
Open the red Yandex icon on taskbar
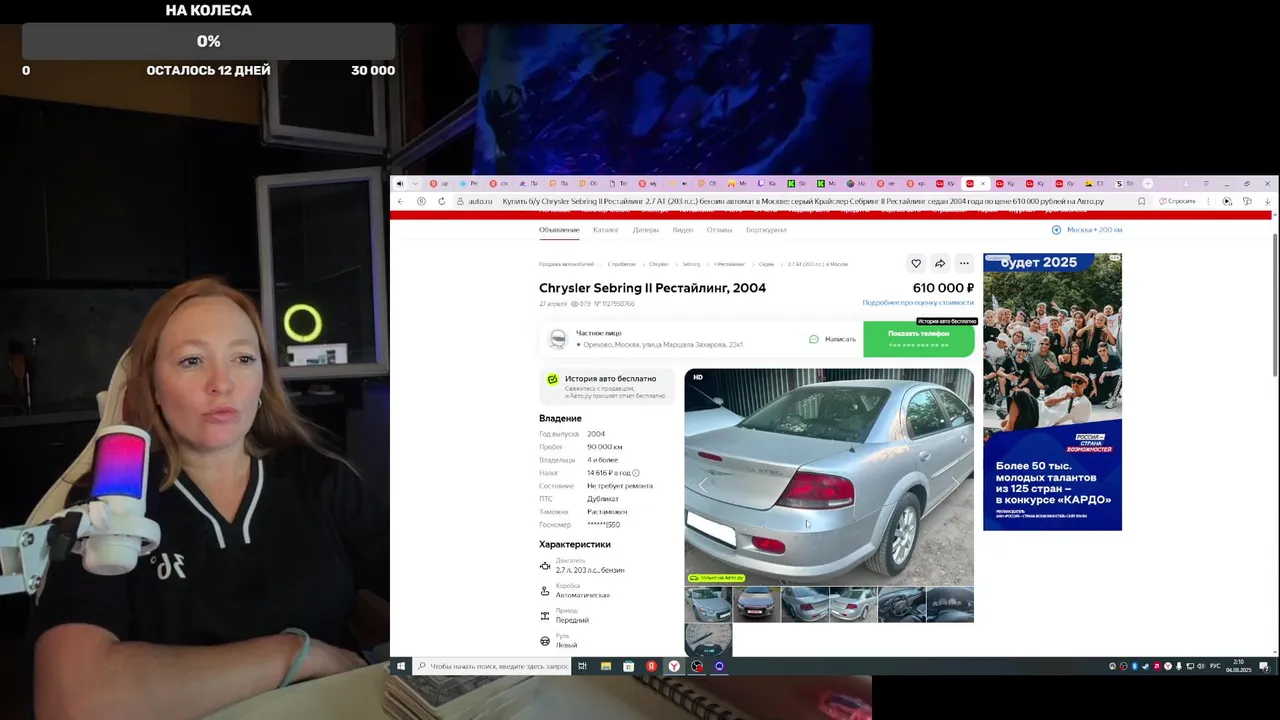pos(651,666)
